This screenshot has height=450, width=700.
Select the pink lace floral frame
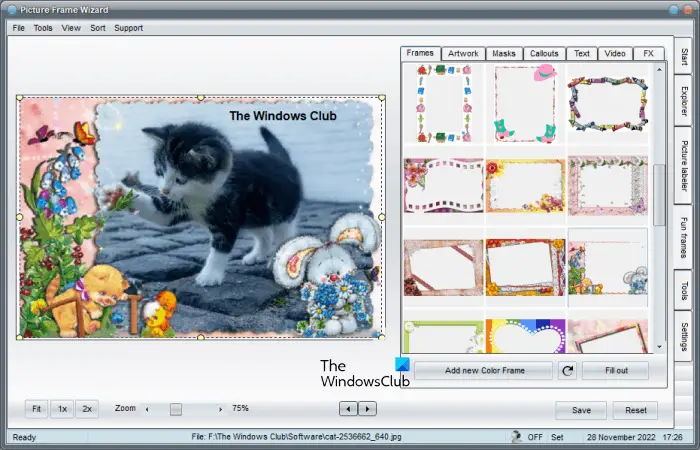pos(608,185)
